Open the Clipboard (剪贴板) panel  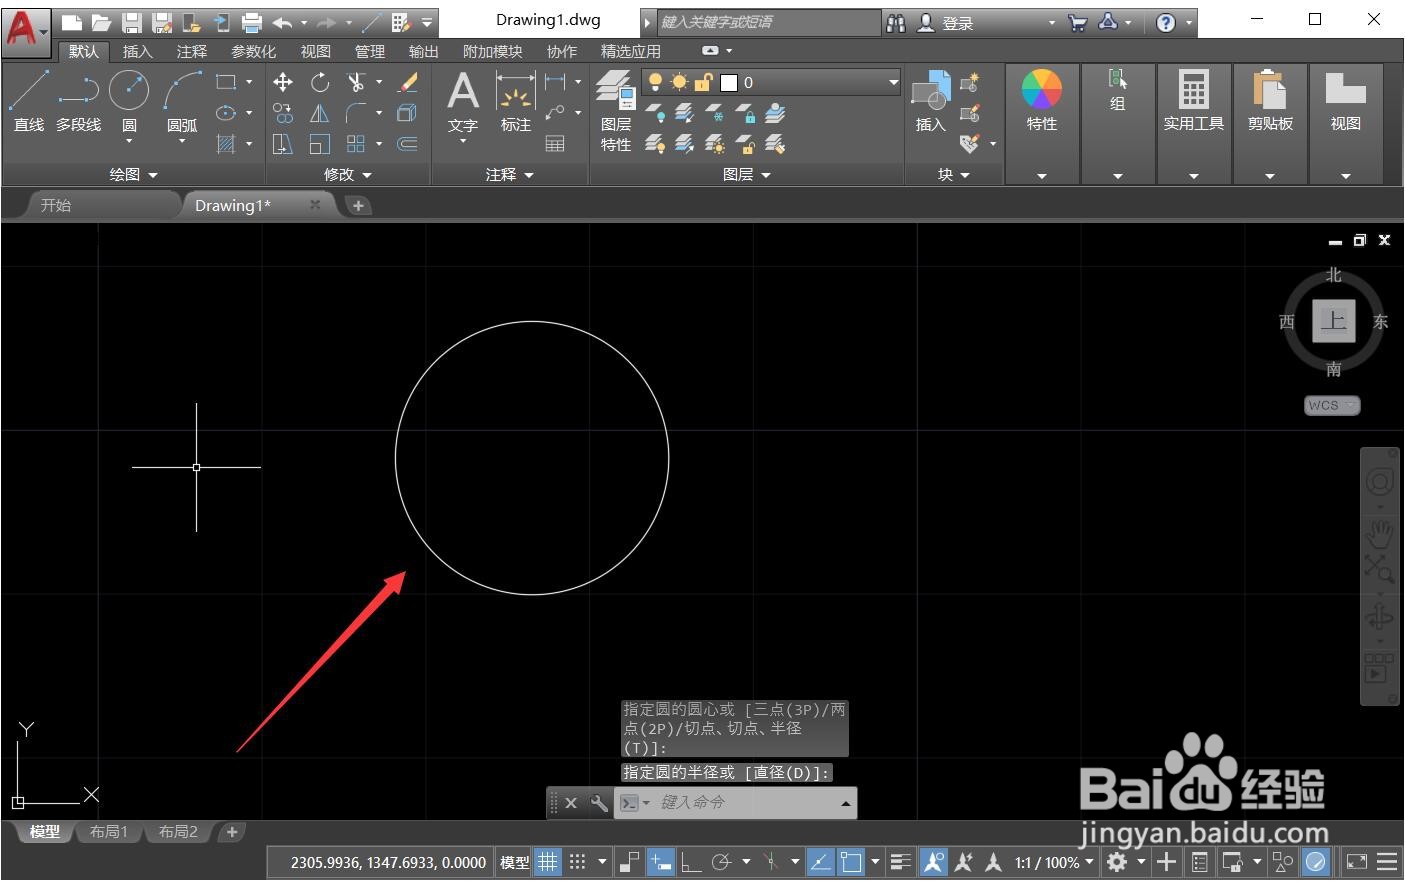point(1270,102)
